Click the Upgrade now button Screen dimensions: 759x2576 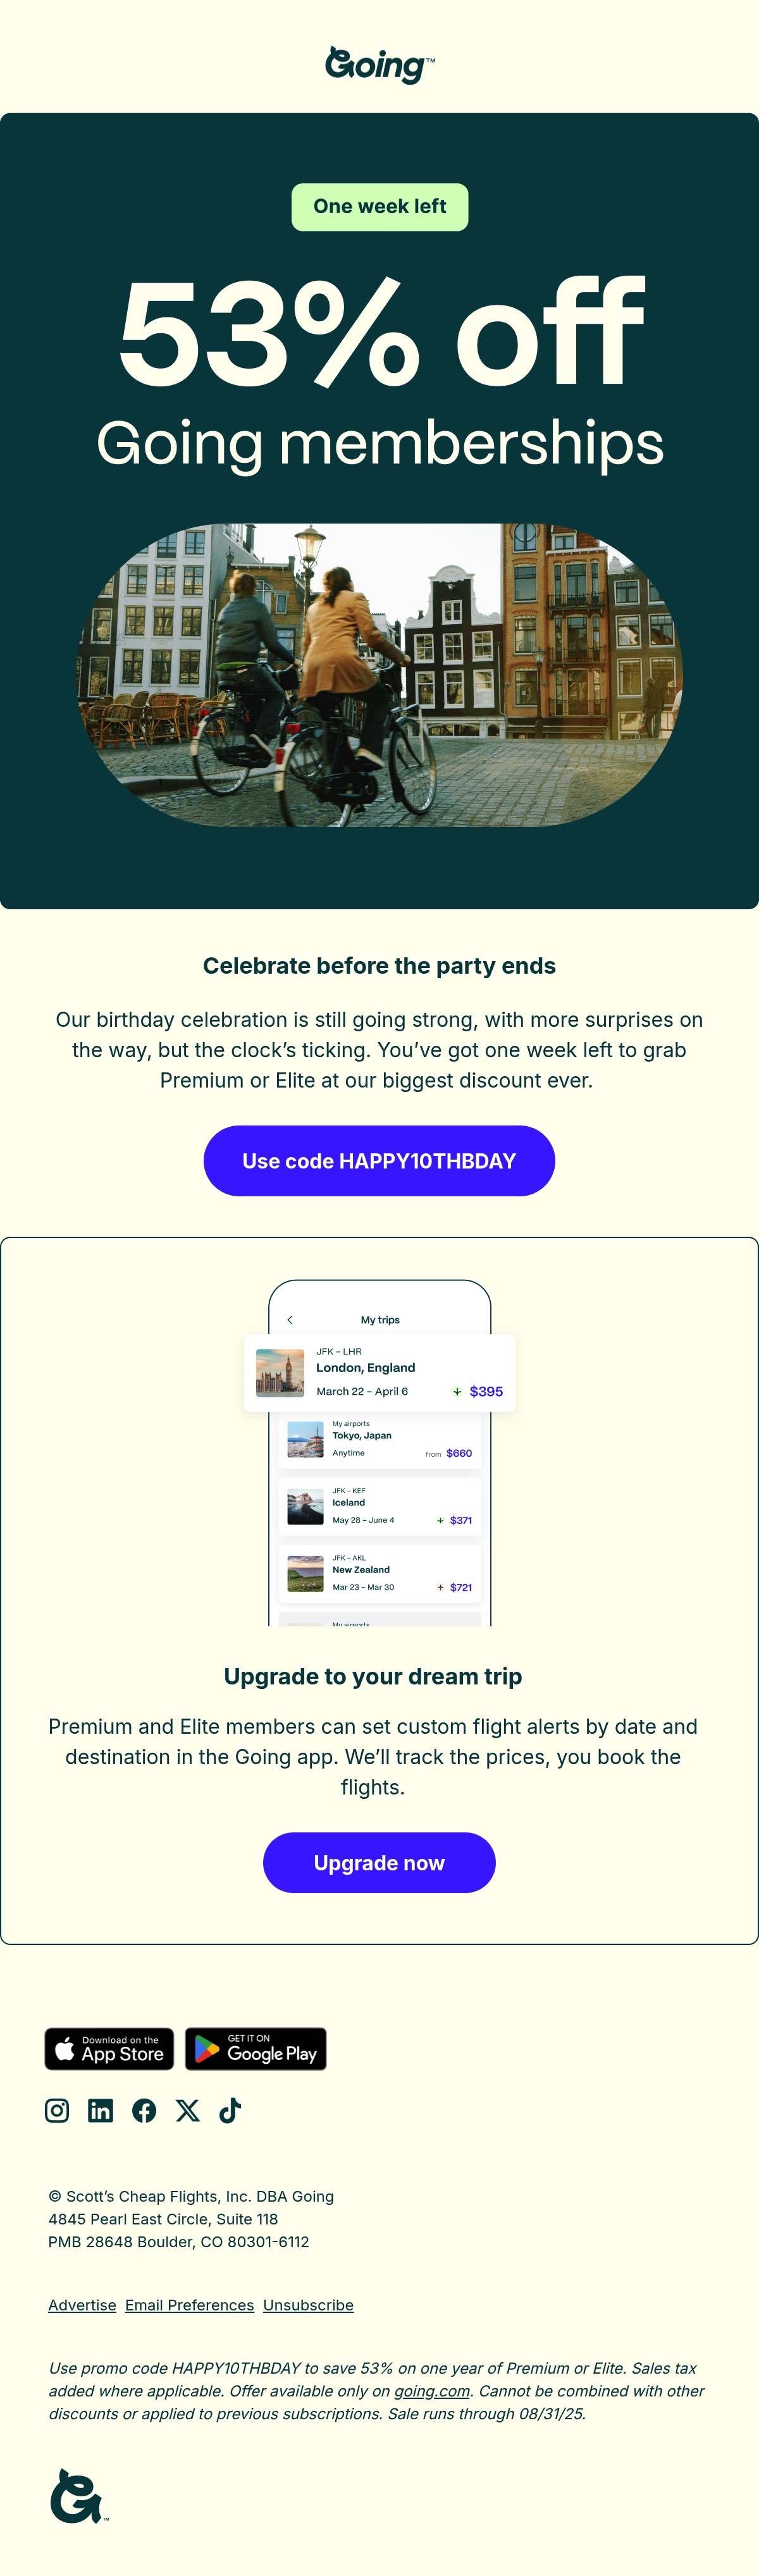379,1863
